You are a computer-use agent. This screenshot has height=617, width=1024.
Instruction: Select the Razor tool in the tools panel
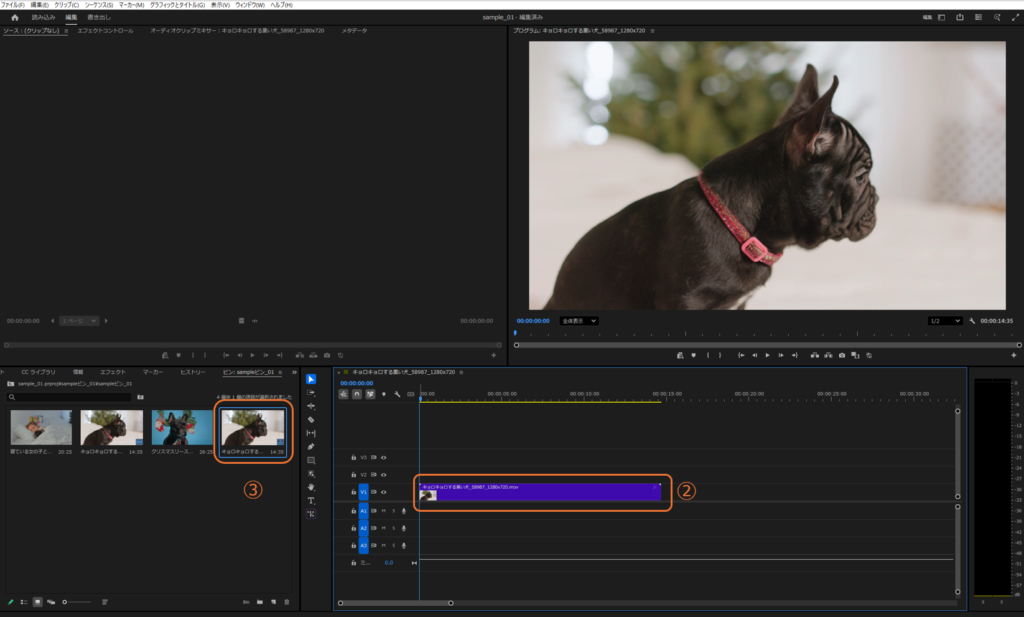click(x=311, y=420)
